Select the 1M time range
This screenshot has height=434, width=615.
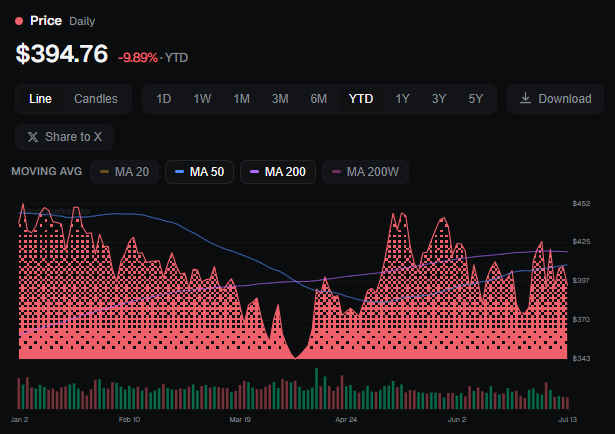coord(242,99)
